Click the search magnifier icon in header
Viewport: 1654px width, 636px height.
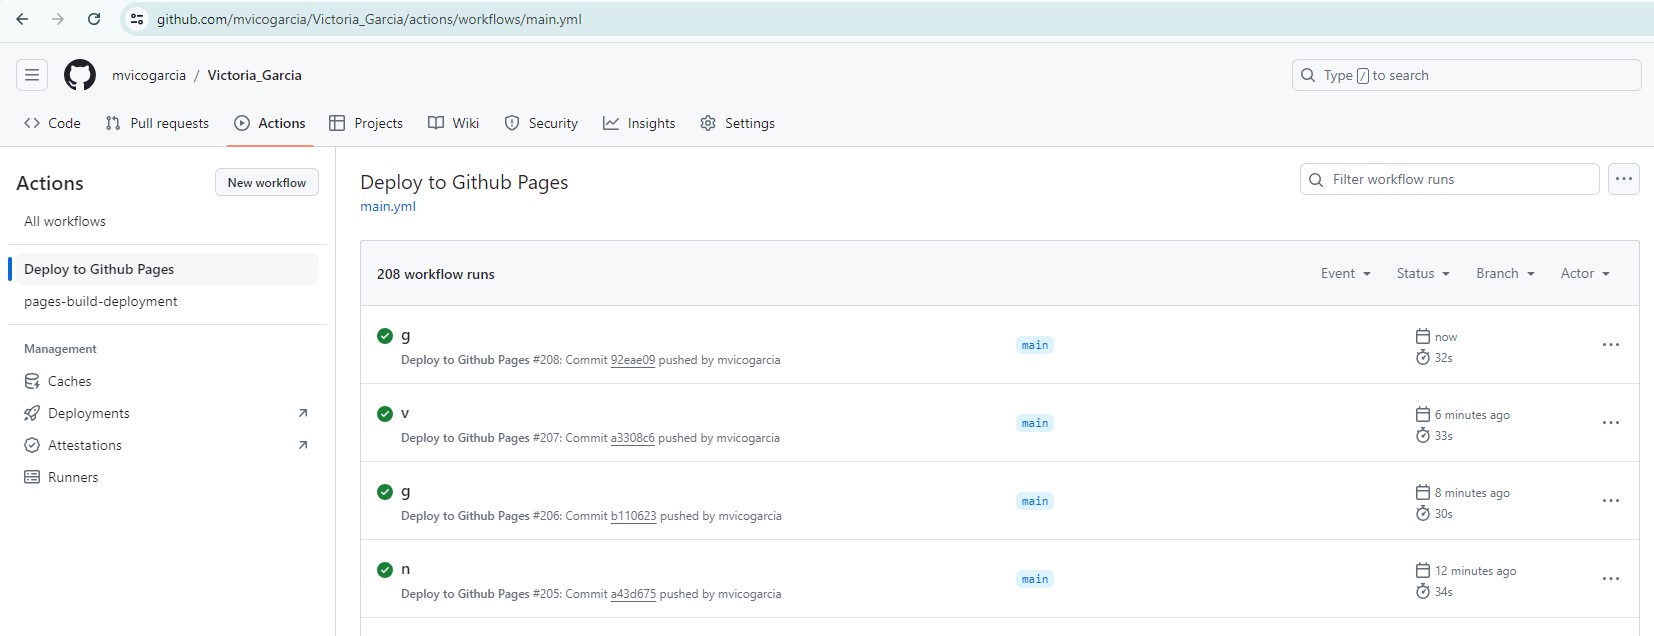click(1308, 75)
